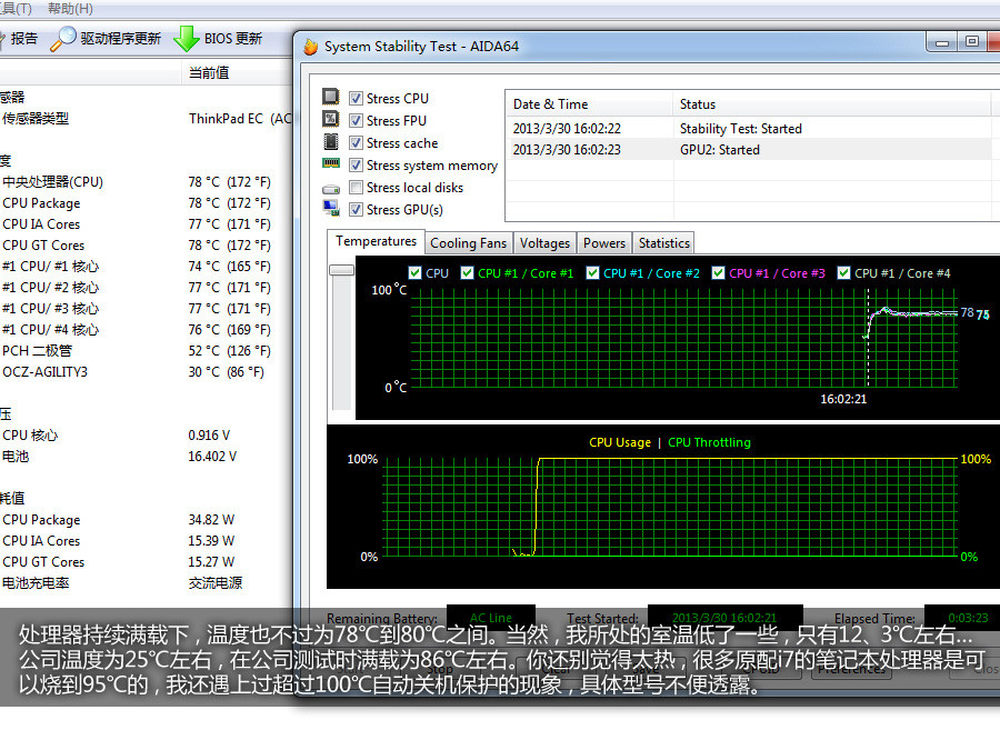The image size is (1000, 750).
Task: Click the 报告 toolbar button
Action: 19,38
